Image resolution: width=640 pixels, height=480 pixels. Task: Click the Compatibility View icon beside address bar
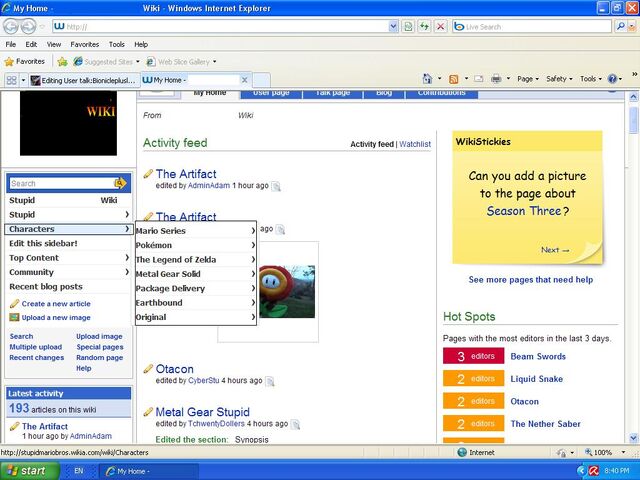[408, 27]
